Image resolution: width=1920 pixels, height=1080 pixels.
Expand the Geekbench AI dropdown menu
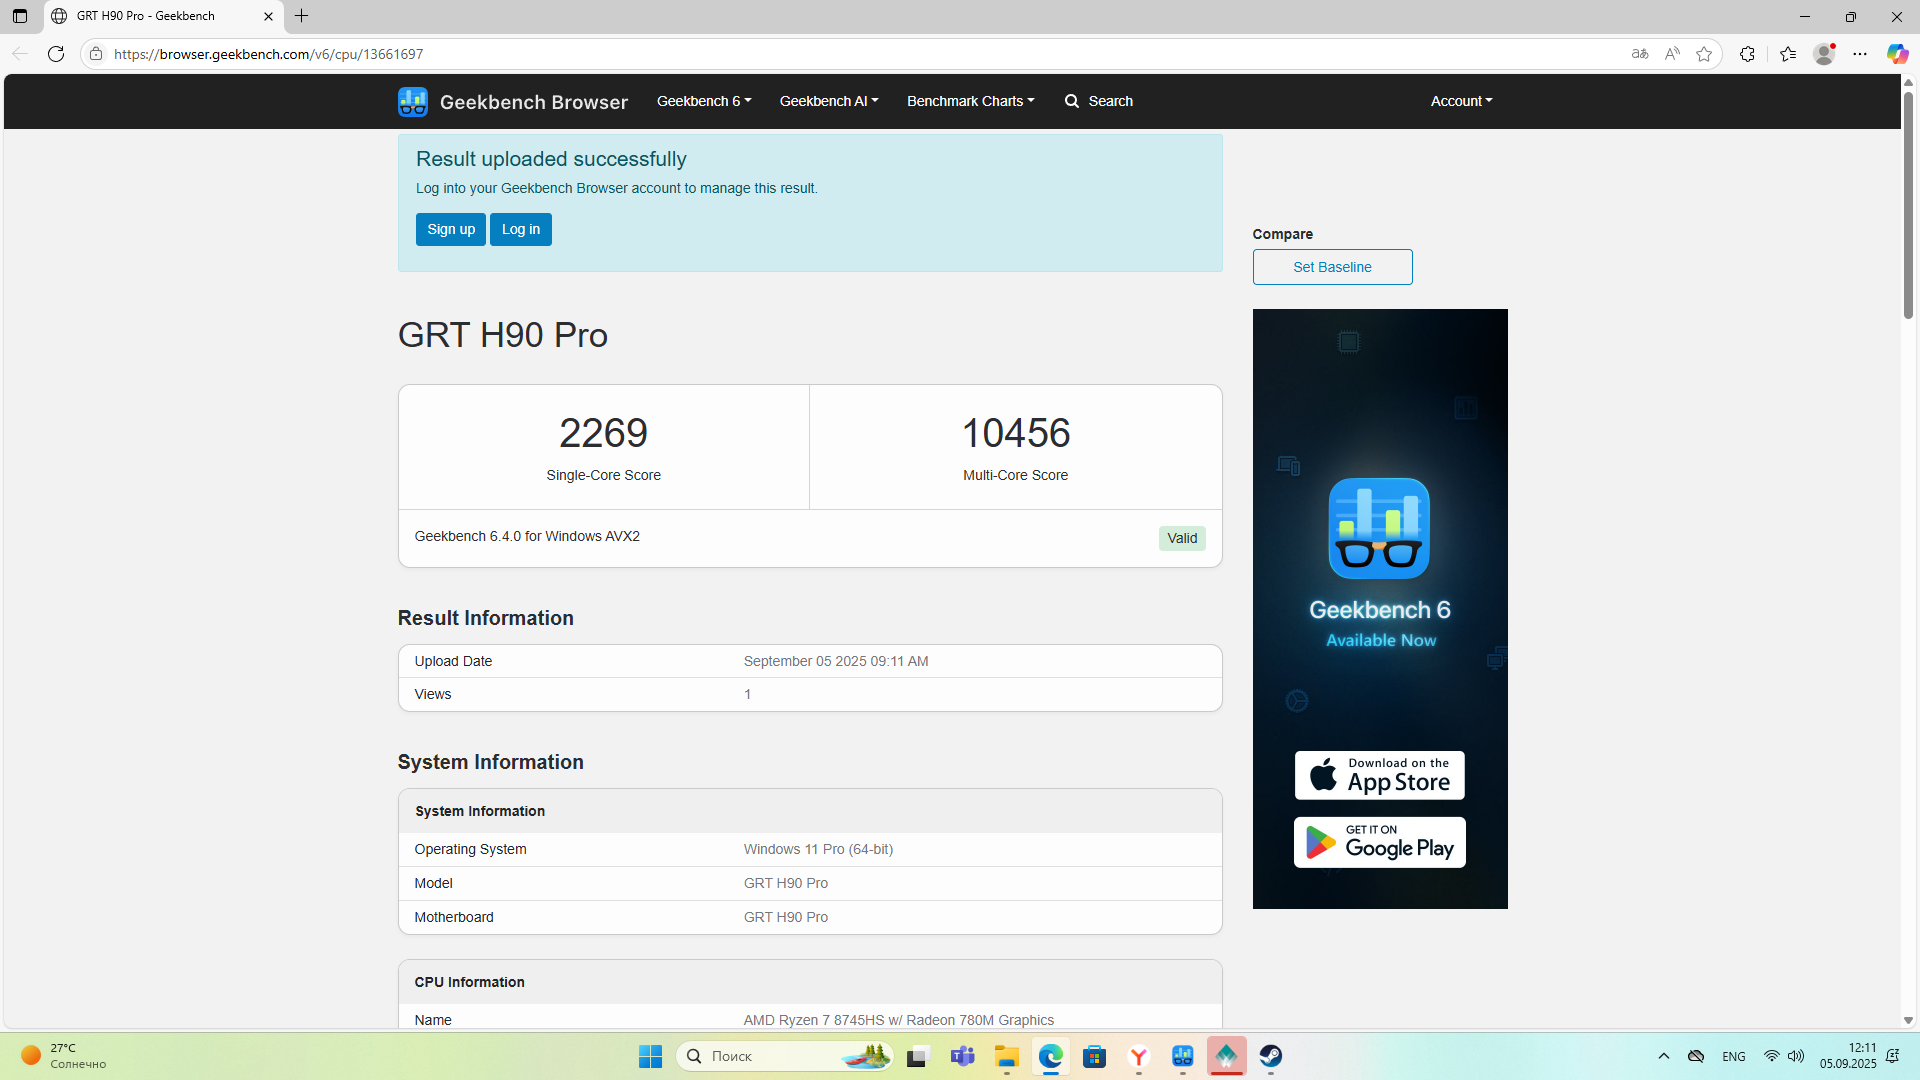coord(828,101)
